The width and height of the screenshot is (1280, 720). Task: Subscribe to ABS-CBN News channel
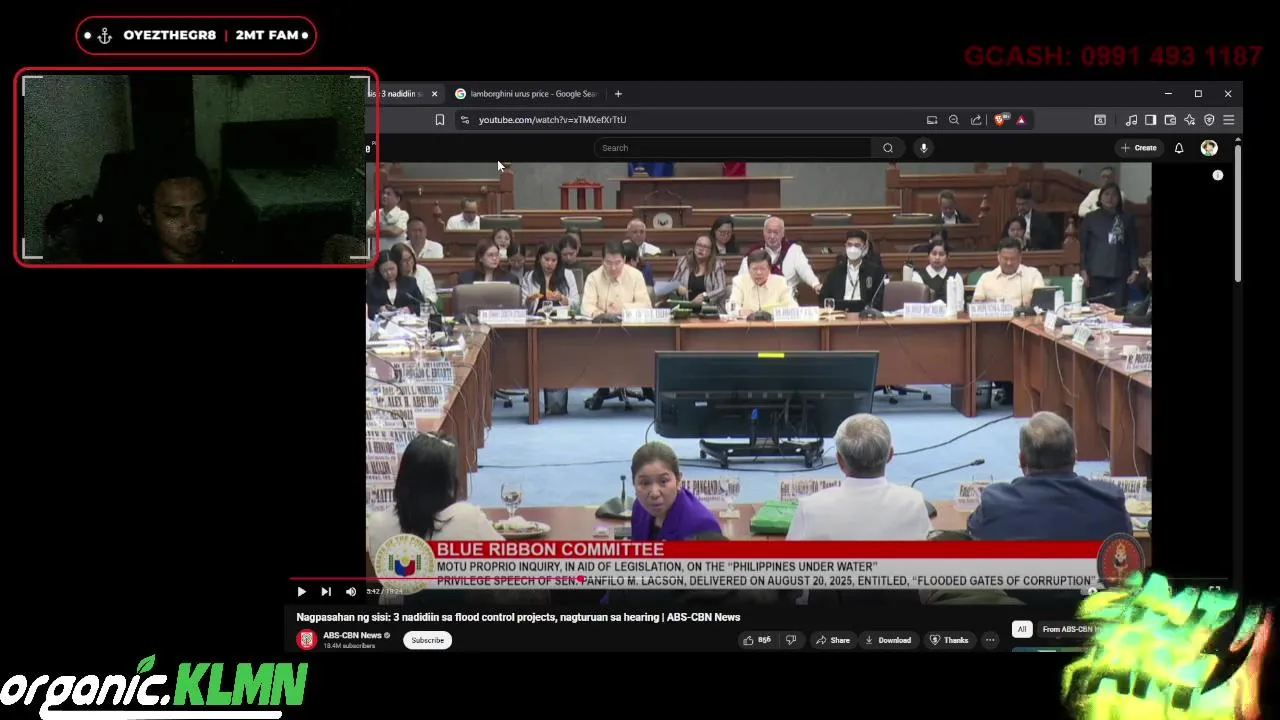pyautogui.click(x=427, y=640)
